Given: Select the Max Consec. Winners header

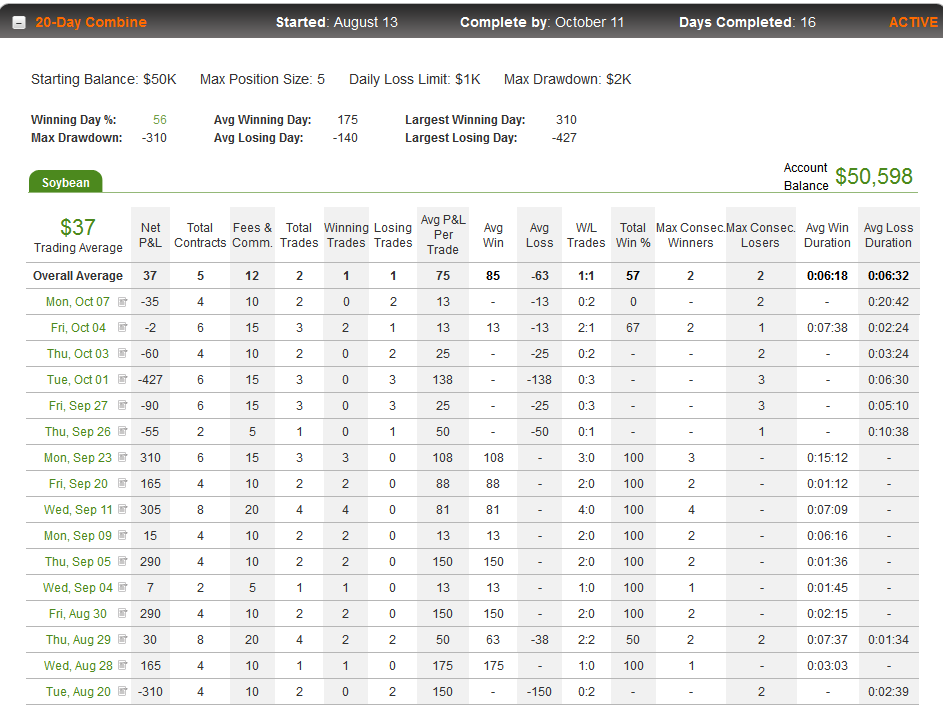Looking at the screenshot, I should coord(690,235).
